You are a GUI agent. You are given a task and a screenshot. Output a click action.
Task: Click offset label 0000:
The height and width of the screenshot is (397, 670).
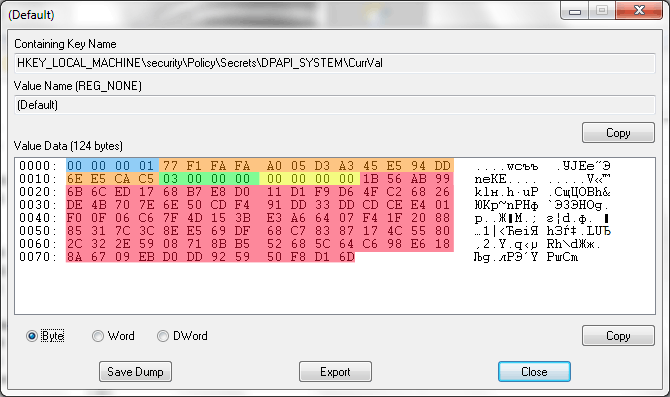38,166
